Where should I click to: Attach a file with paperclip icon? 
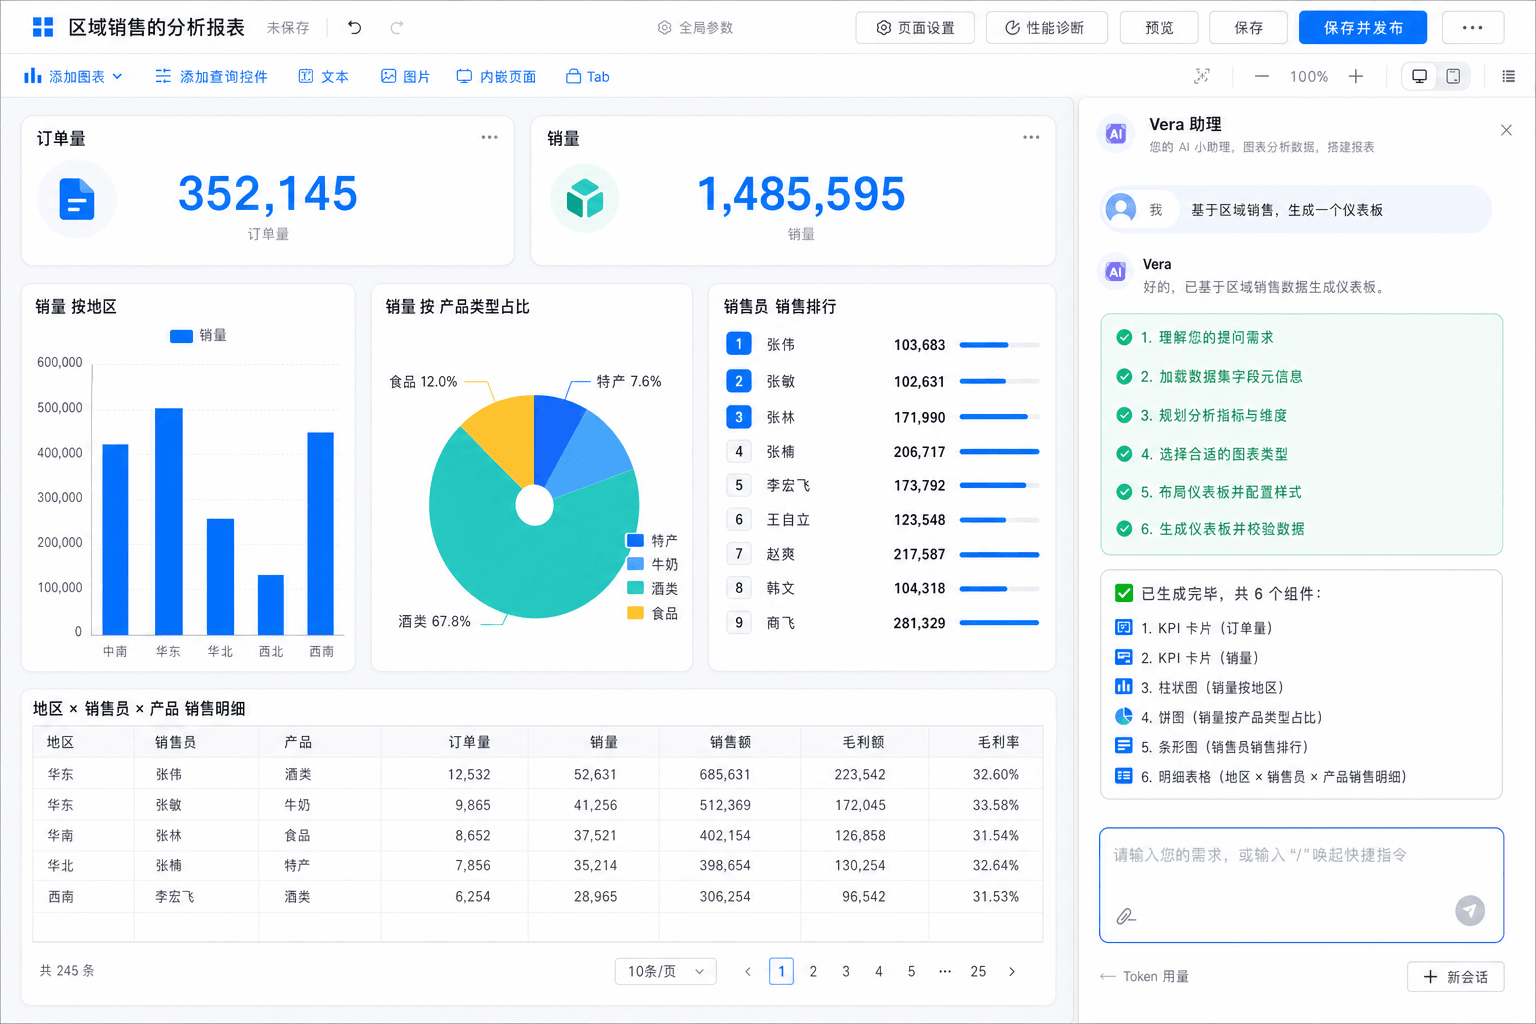(x=1126, y=916)
